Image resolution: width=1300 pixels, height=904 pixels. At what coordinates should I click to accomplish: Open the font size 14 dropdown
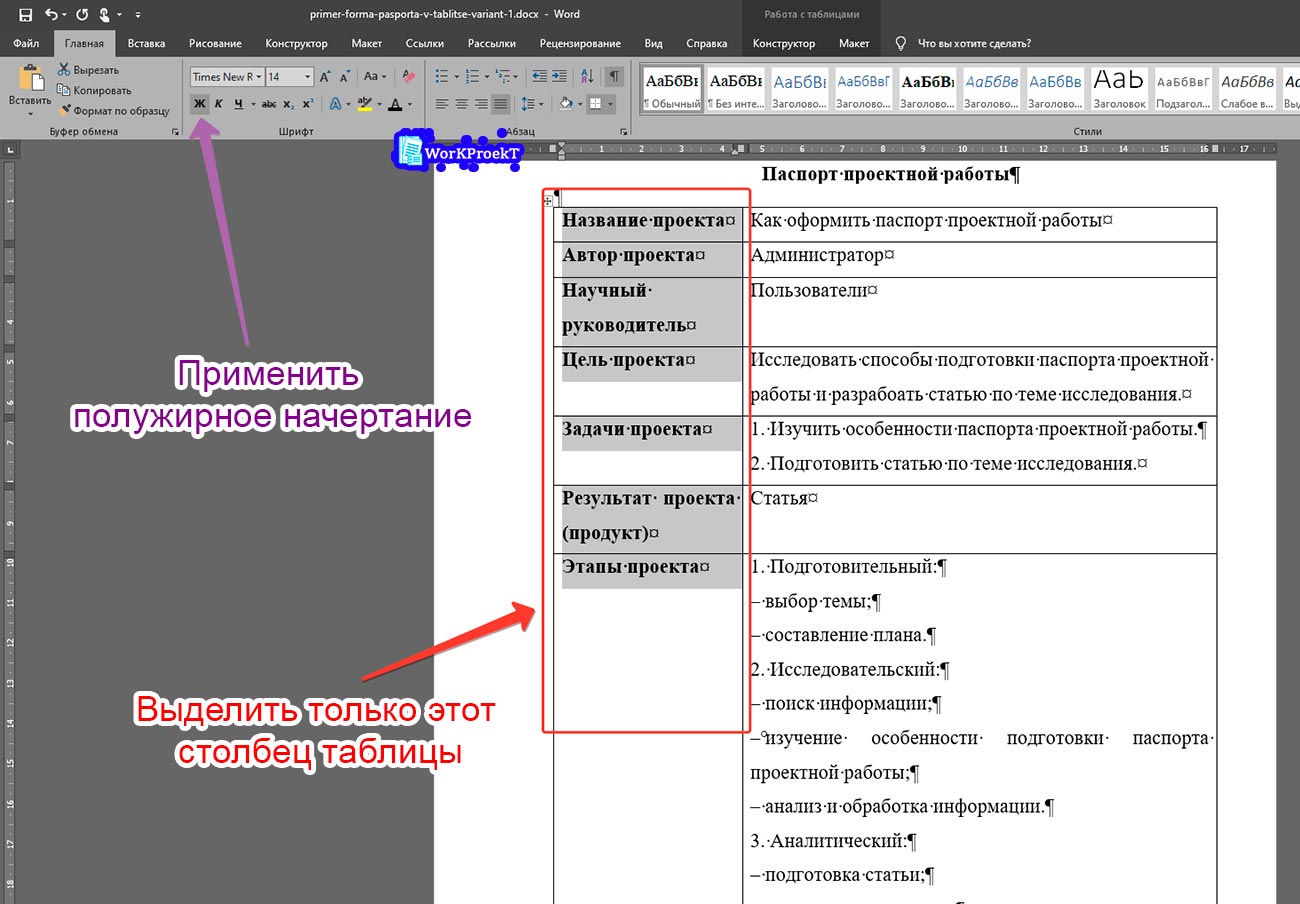tap(308, 77)
